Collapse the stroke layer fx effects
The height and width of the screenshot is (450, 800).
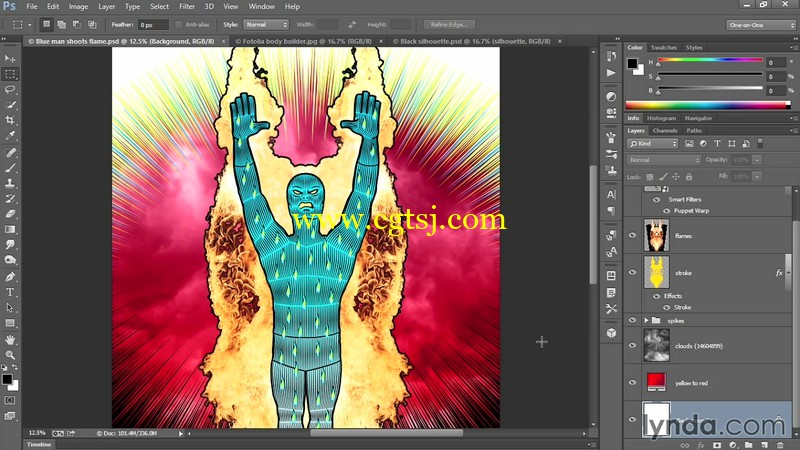point(789,272)
